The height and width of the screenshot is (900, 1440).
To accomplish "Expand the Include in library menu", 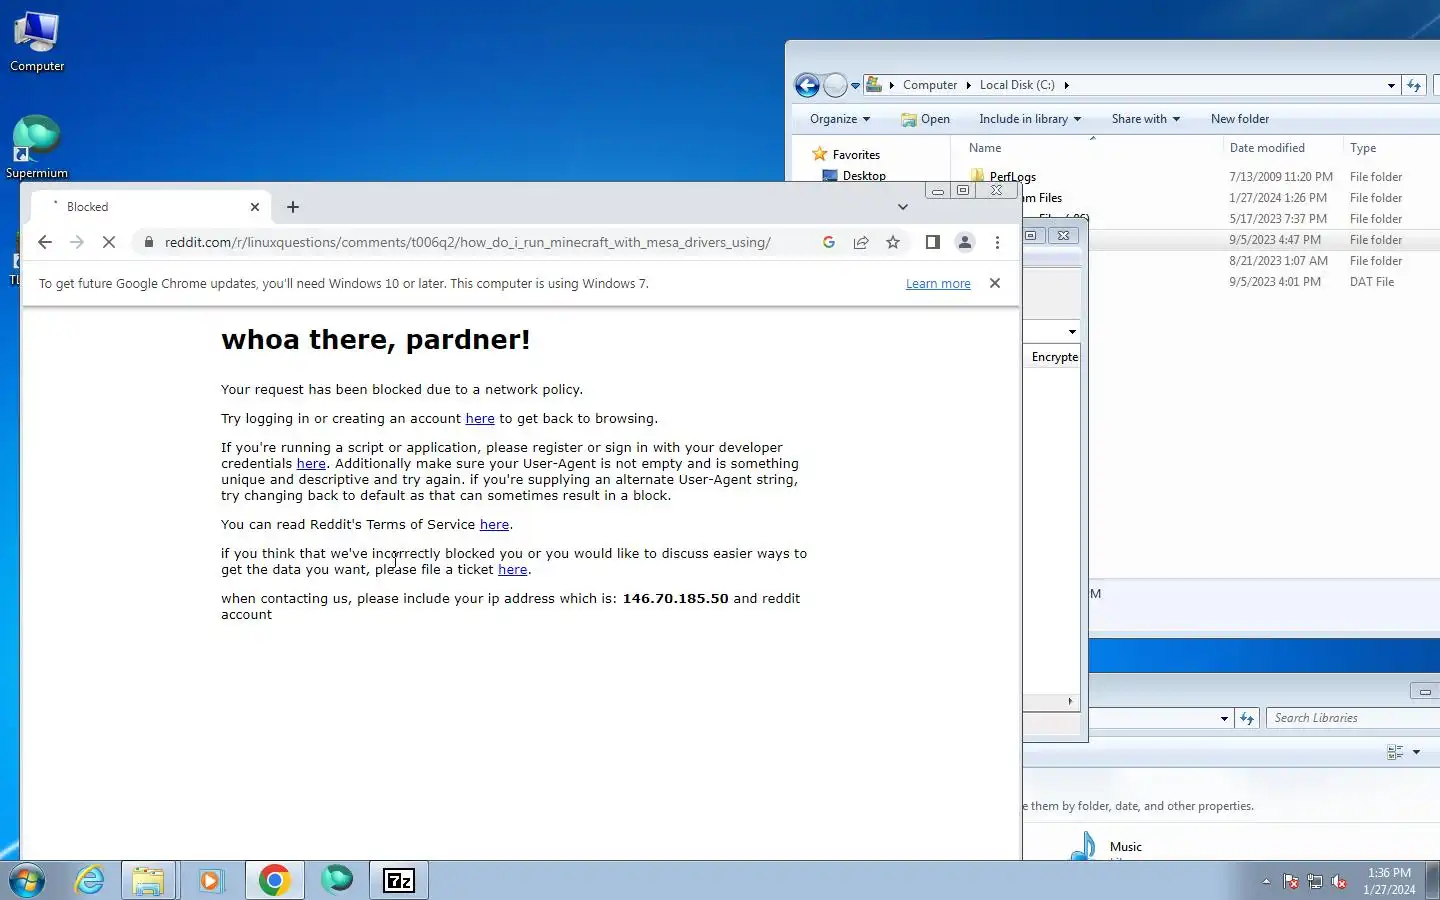I will 1030,119.
